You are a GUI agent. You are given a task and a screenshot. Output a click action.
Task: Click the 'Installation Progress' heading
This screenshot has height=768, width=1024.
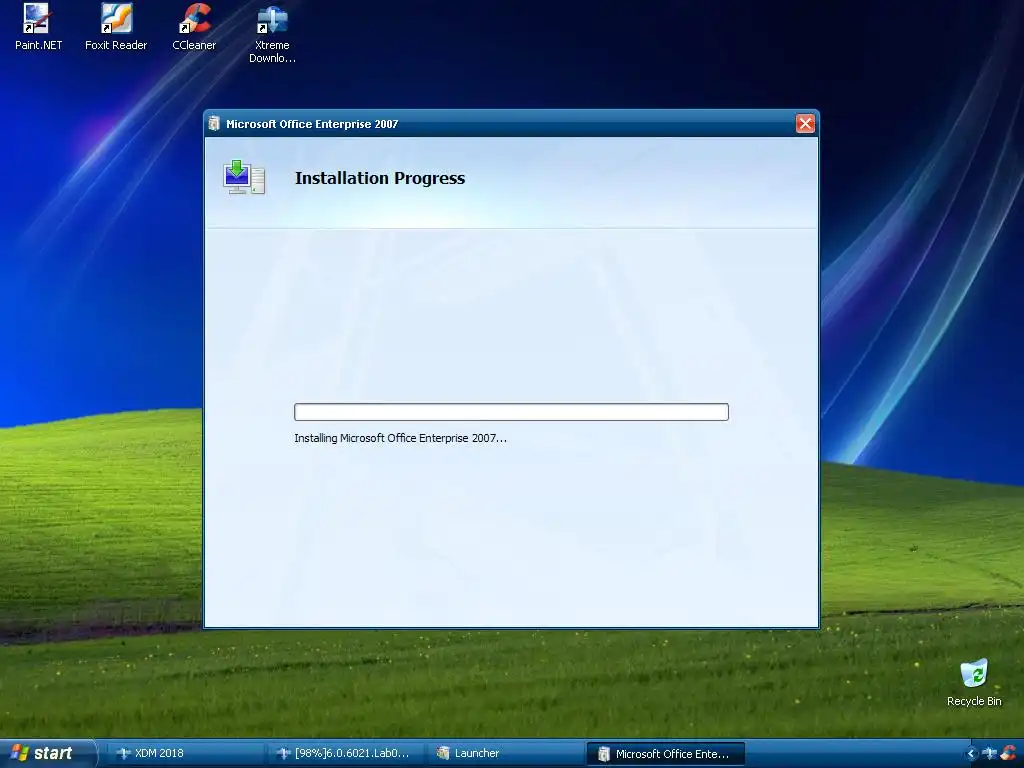[x=380, y=178]
